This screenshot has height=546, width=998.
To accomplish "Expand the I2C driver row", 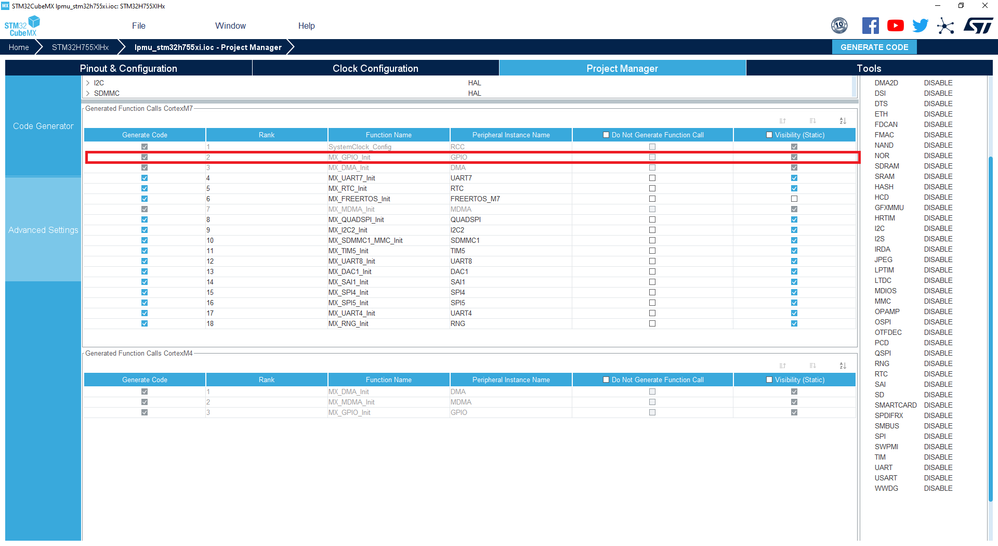I will pyautogui.click(x=88, y=83).
